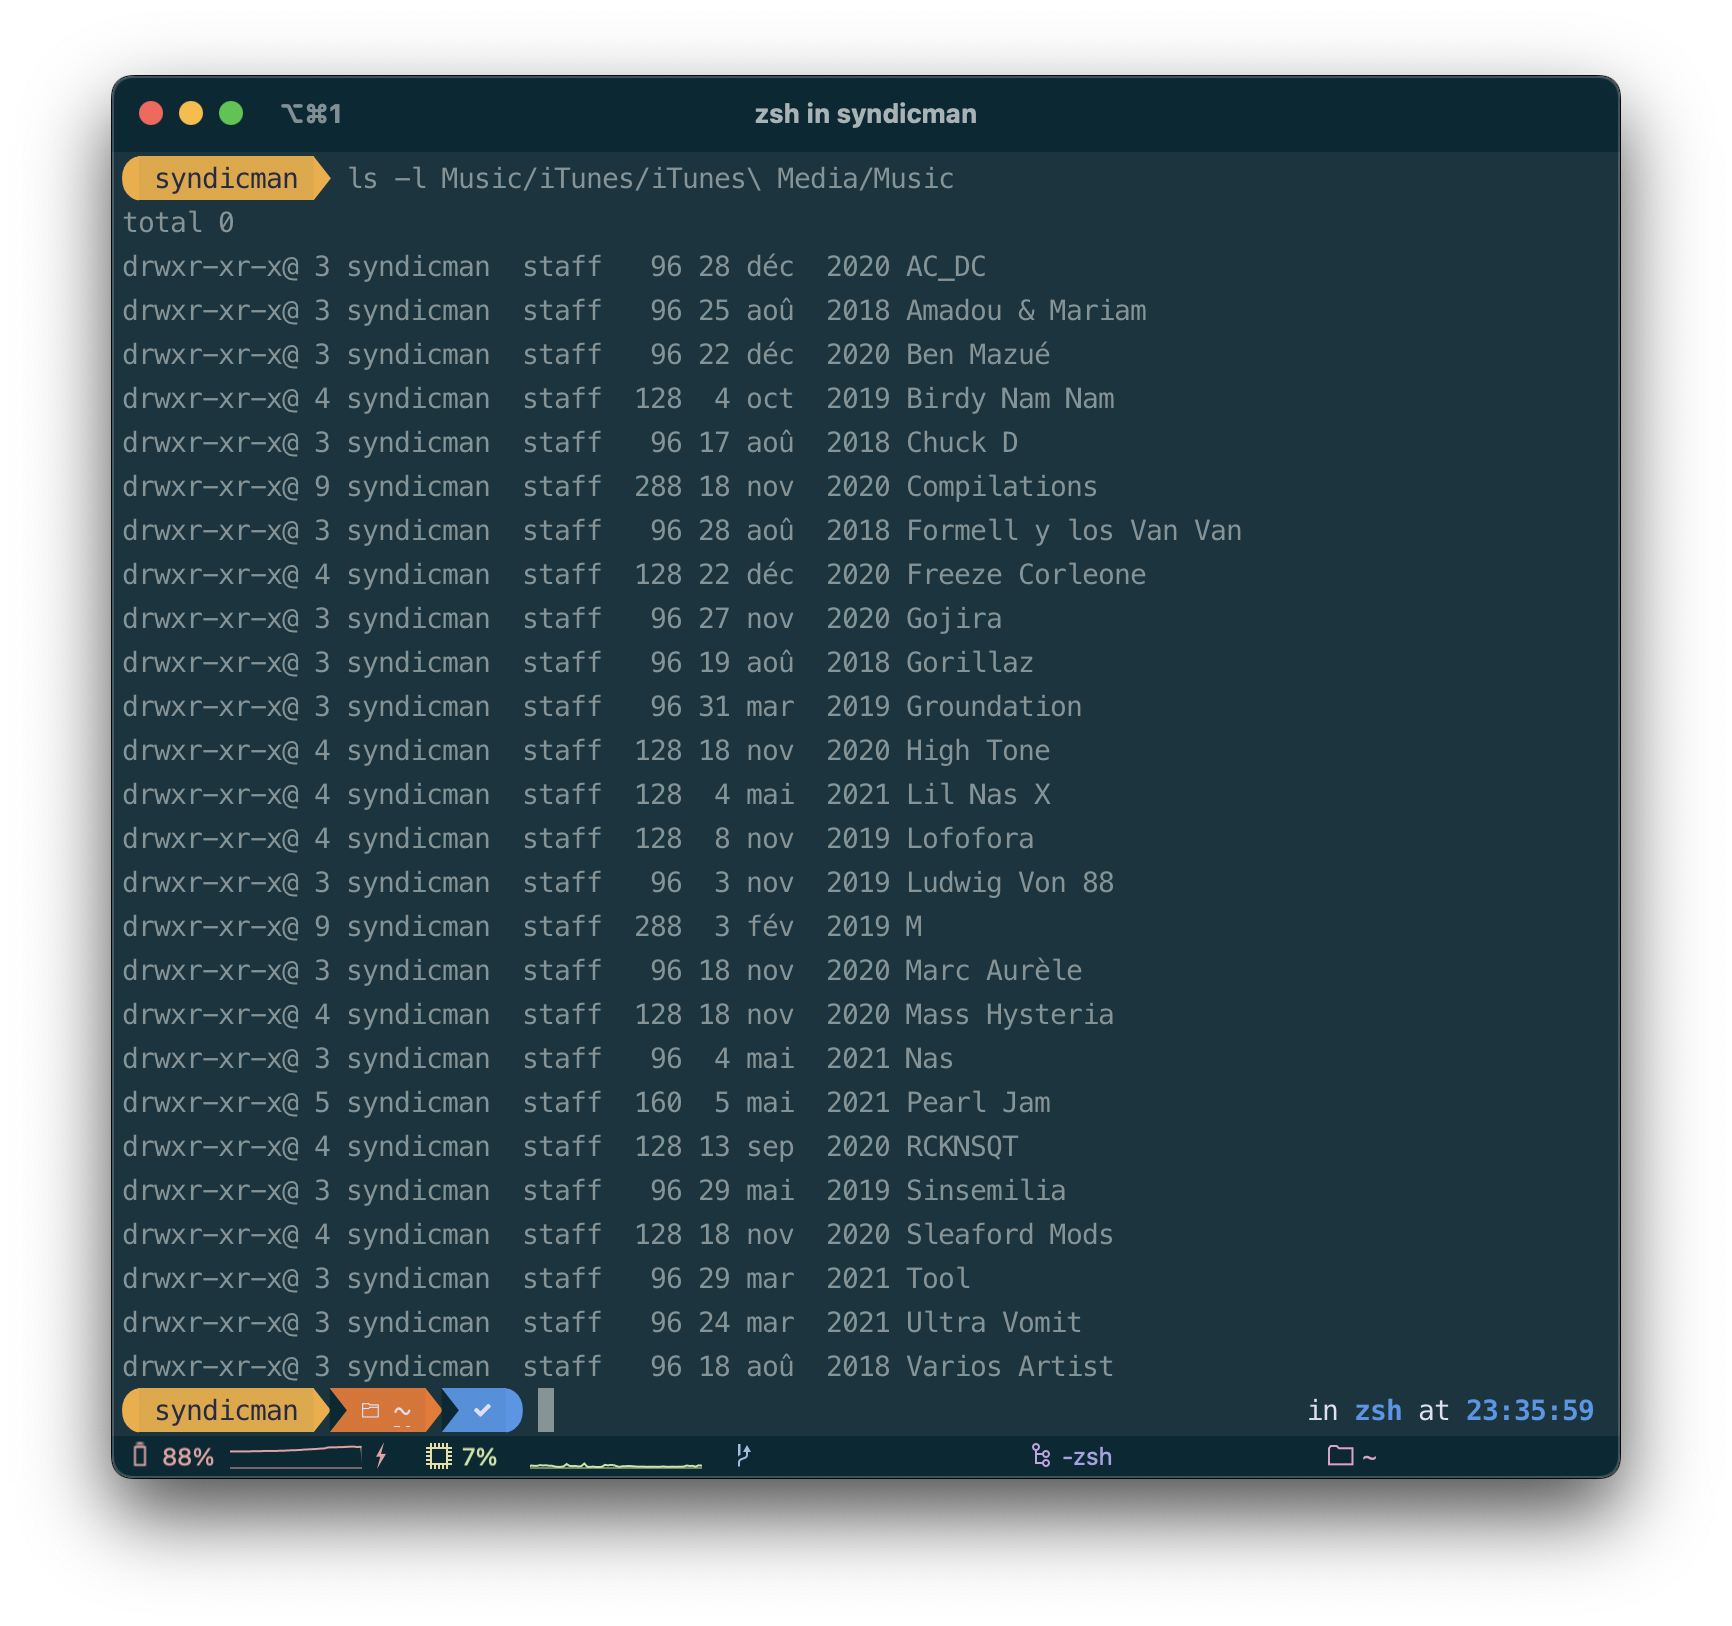Click the battery icon in status bar
The height and width of the screenshot is (1626, 1732).
pyautogui.click(x=140, y=1456)
